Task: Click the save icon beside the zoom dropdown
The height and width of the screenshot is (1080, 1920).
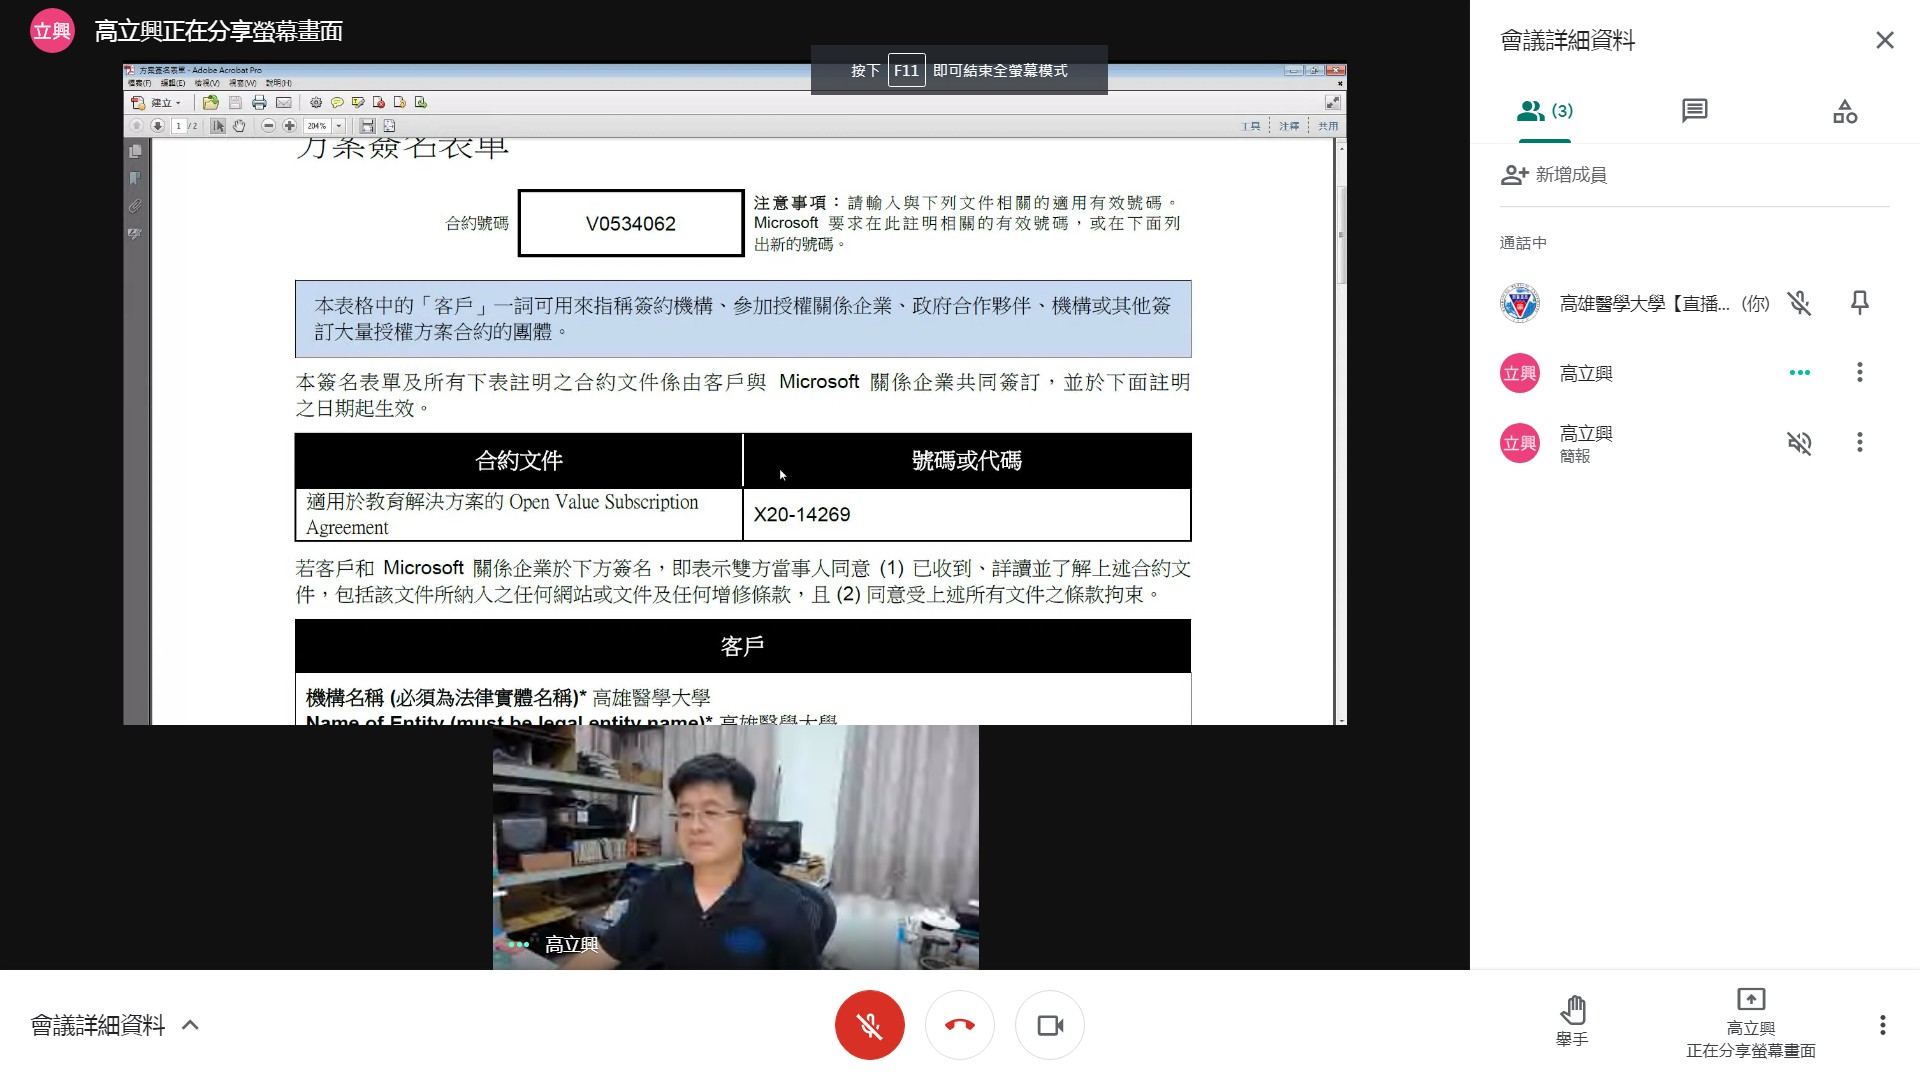Action: point(367,126)
